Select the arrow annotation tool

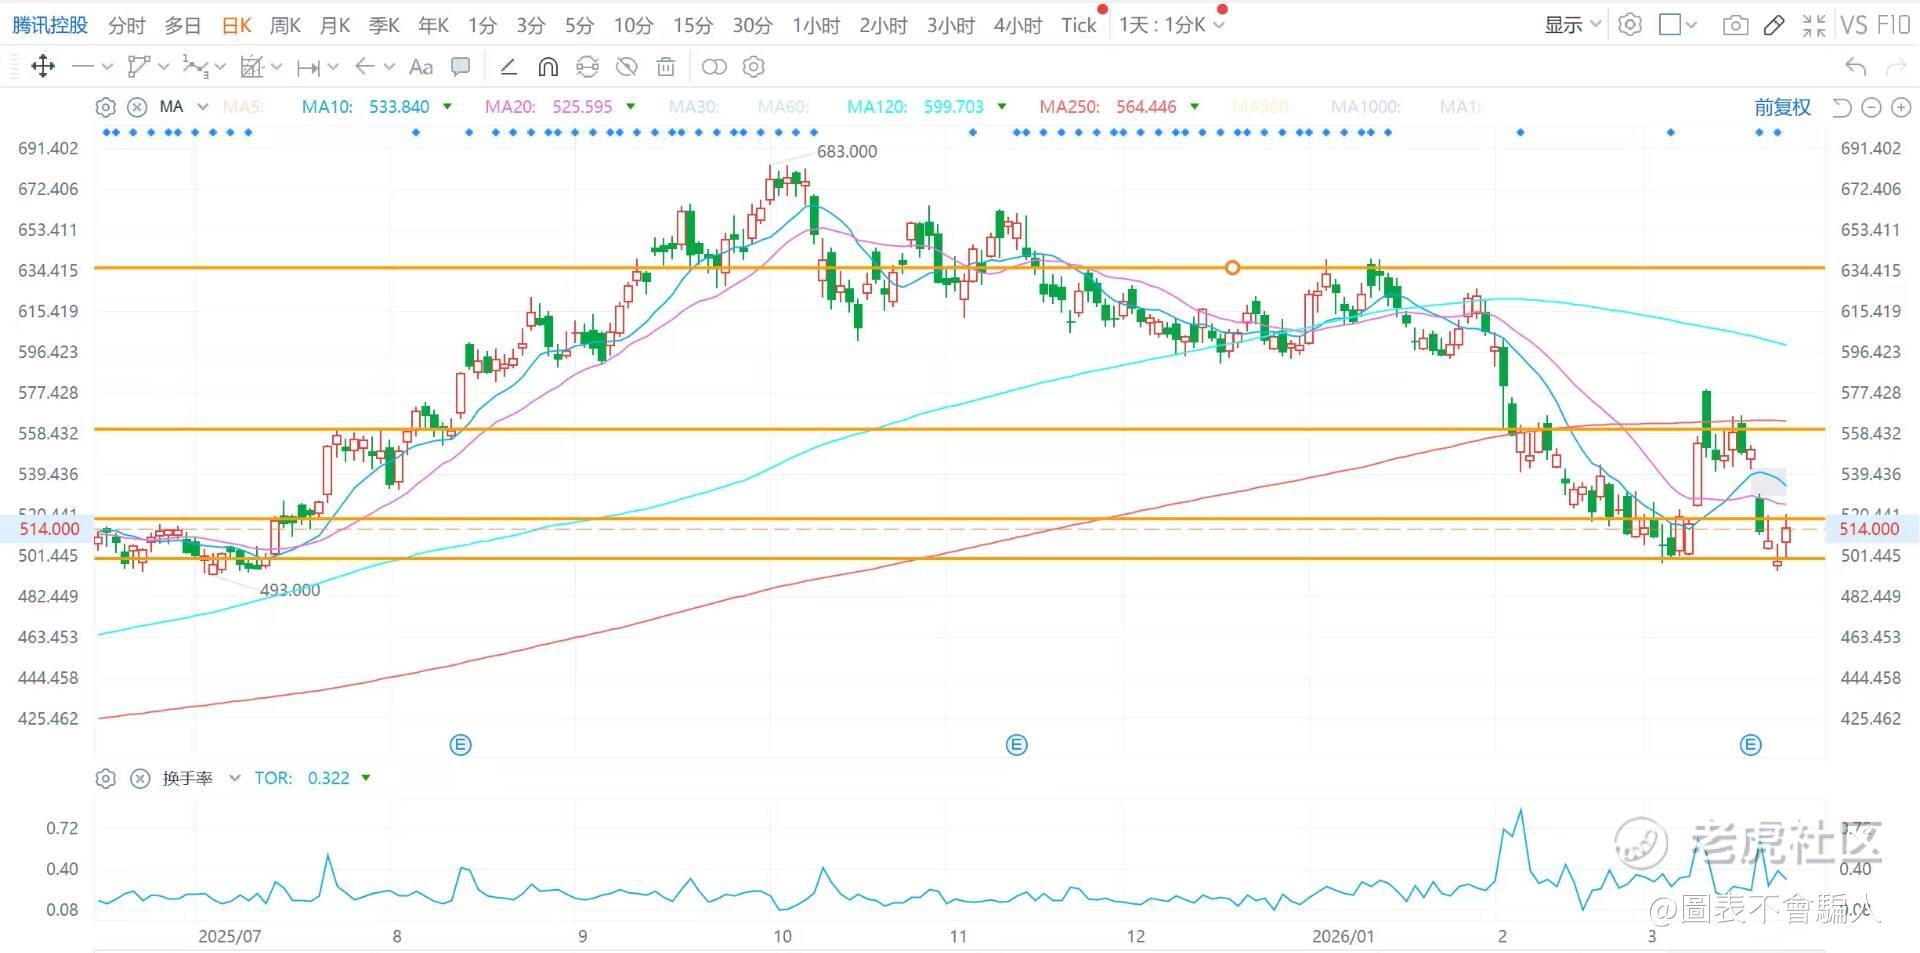coord(365,67)
